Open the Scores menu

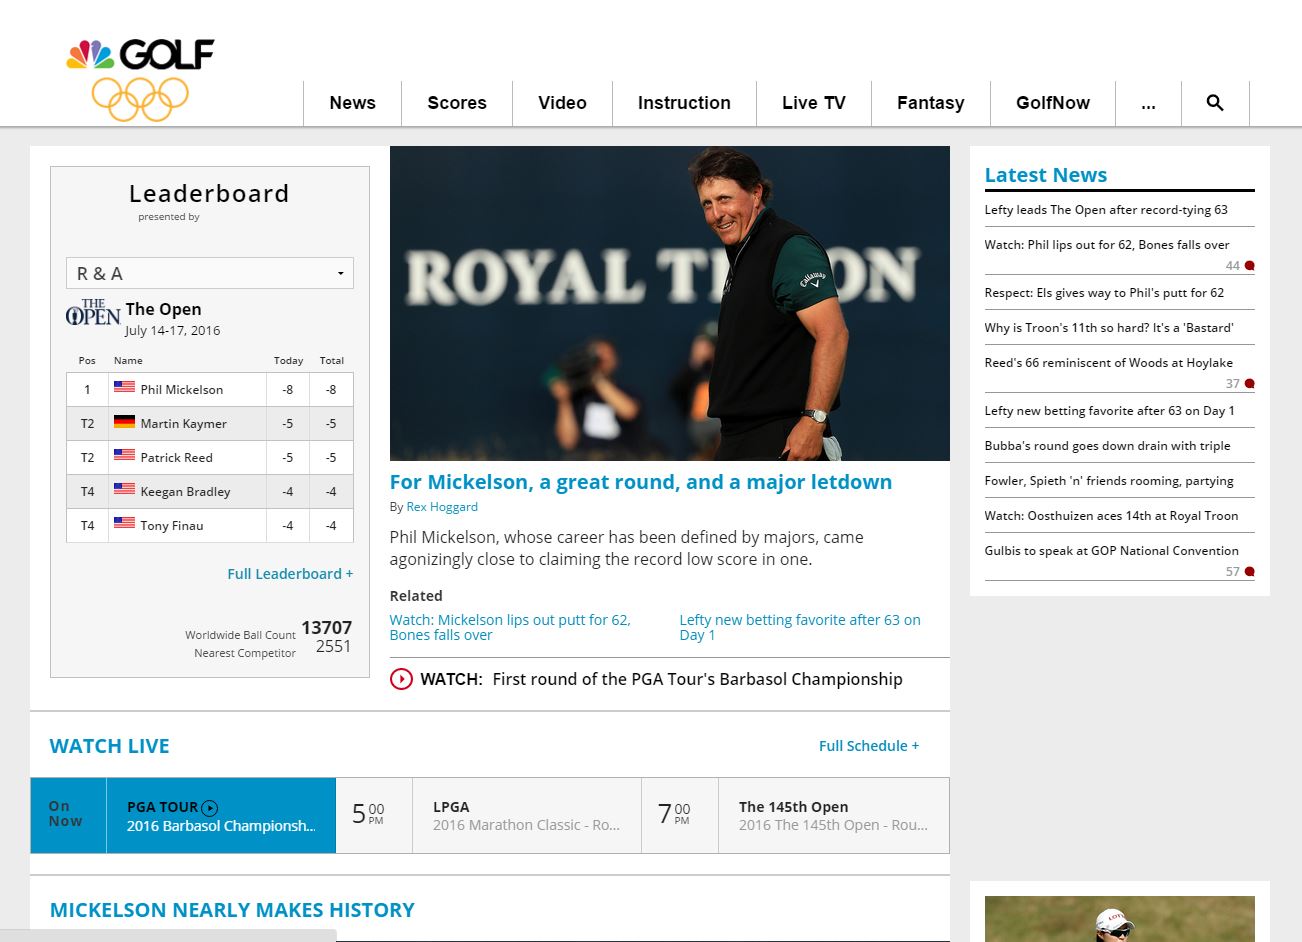[457, 103]
